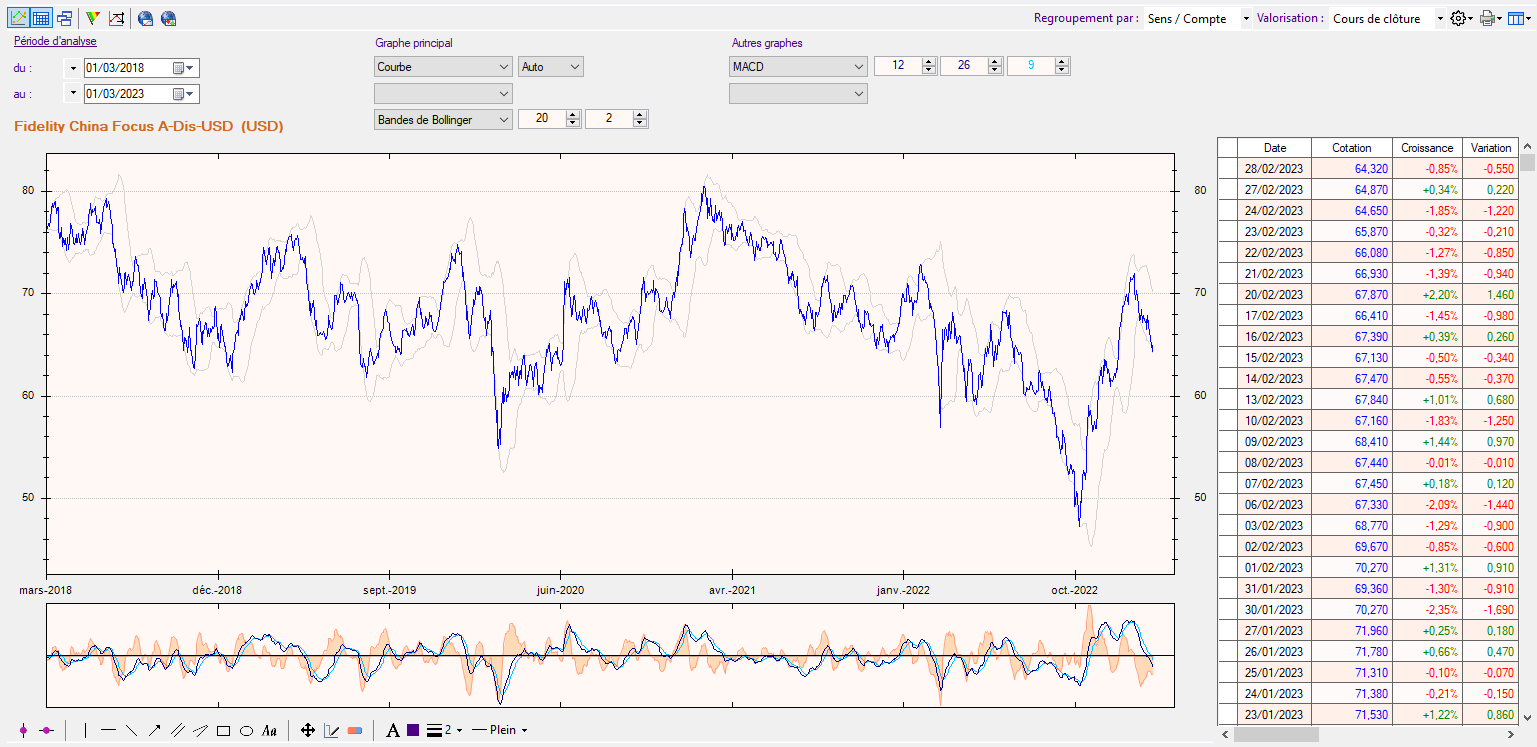
Task: Open the Courbe graph type dropdown
Action: 443,67
